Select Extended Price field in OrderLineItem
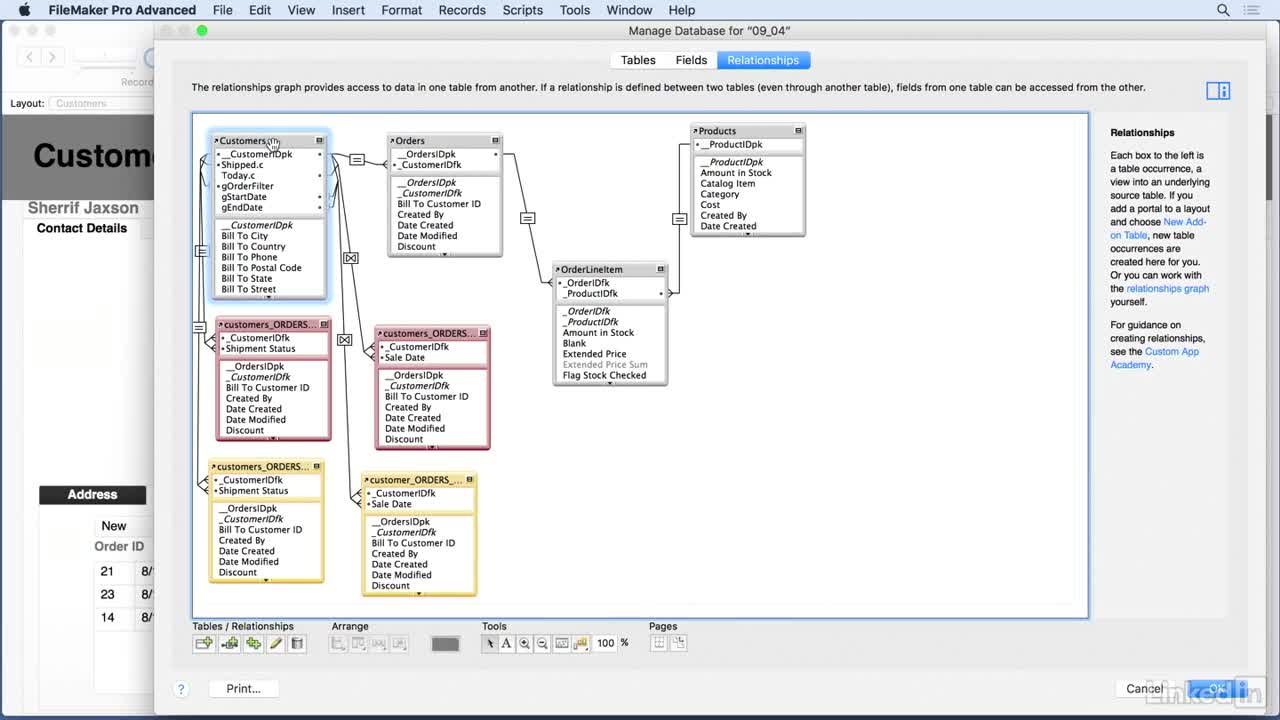Screen dimensions: 1280x720 (594, 354)
